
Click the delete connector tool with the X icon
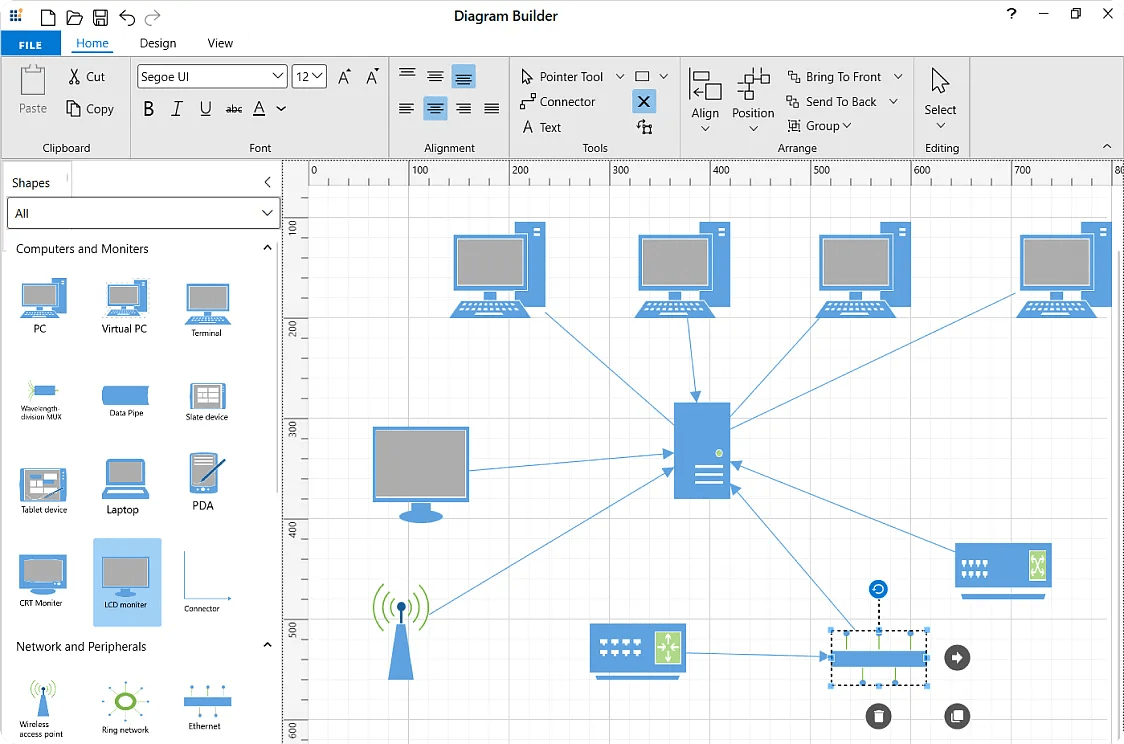[643, 101]
